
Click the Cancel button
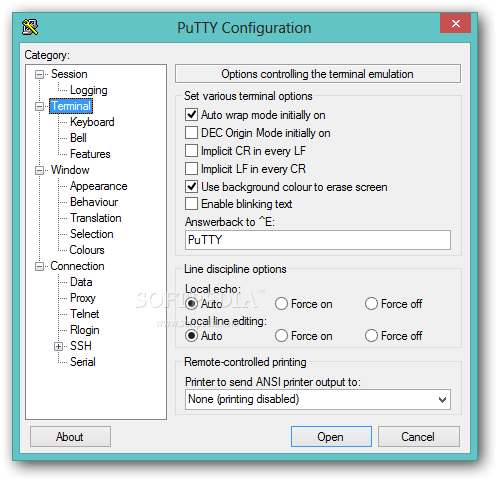coord(418,436)
